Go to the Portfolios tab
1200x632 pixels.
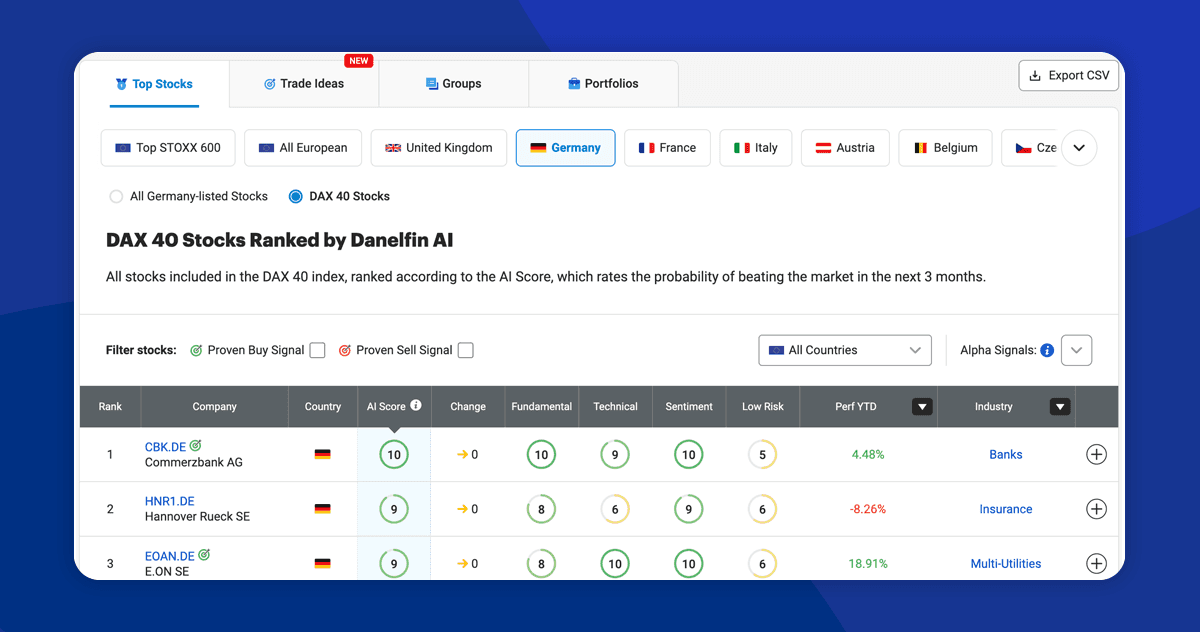(603, 84)
